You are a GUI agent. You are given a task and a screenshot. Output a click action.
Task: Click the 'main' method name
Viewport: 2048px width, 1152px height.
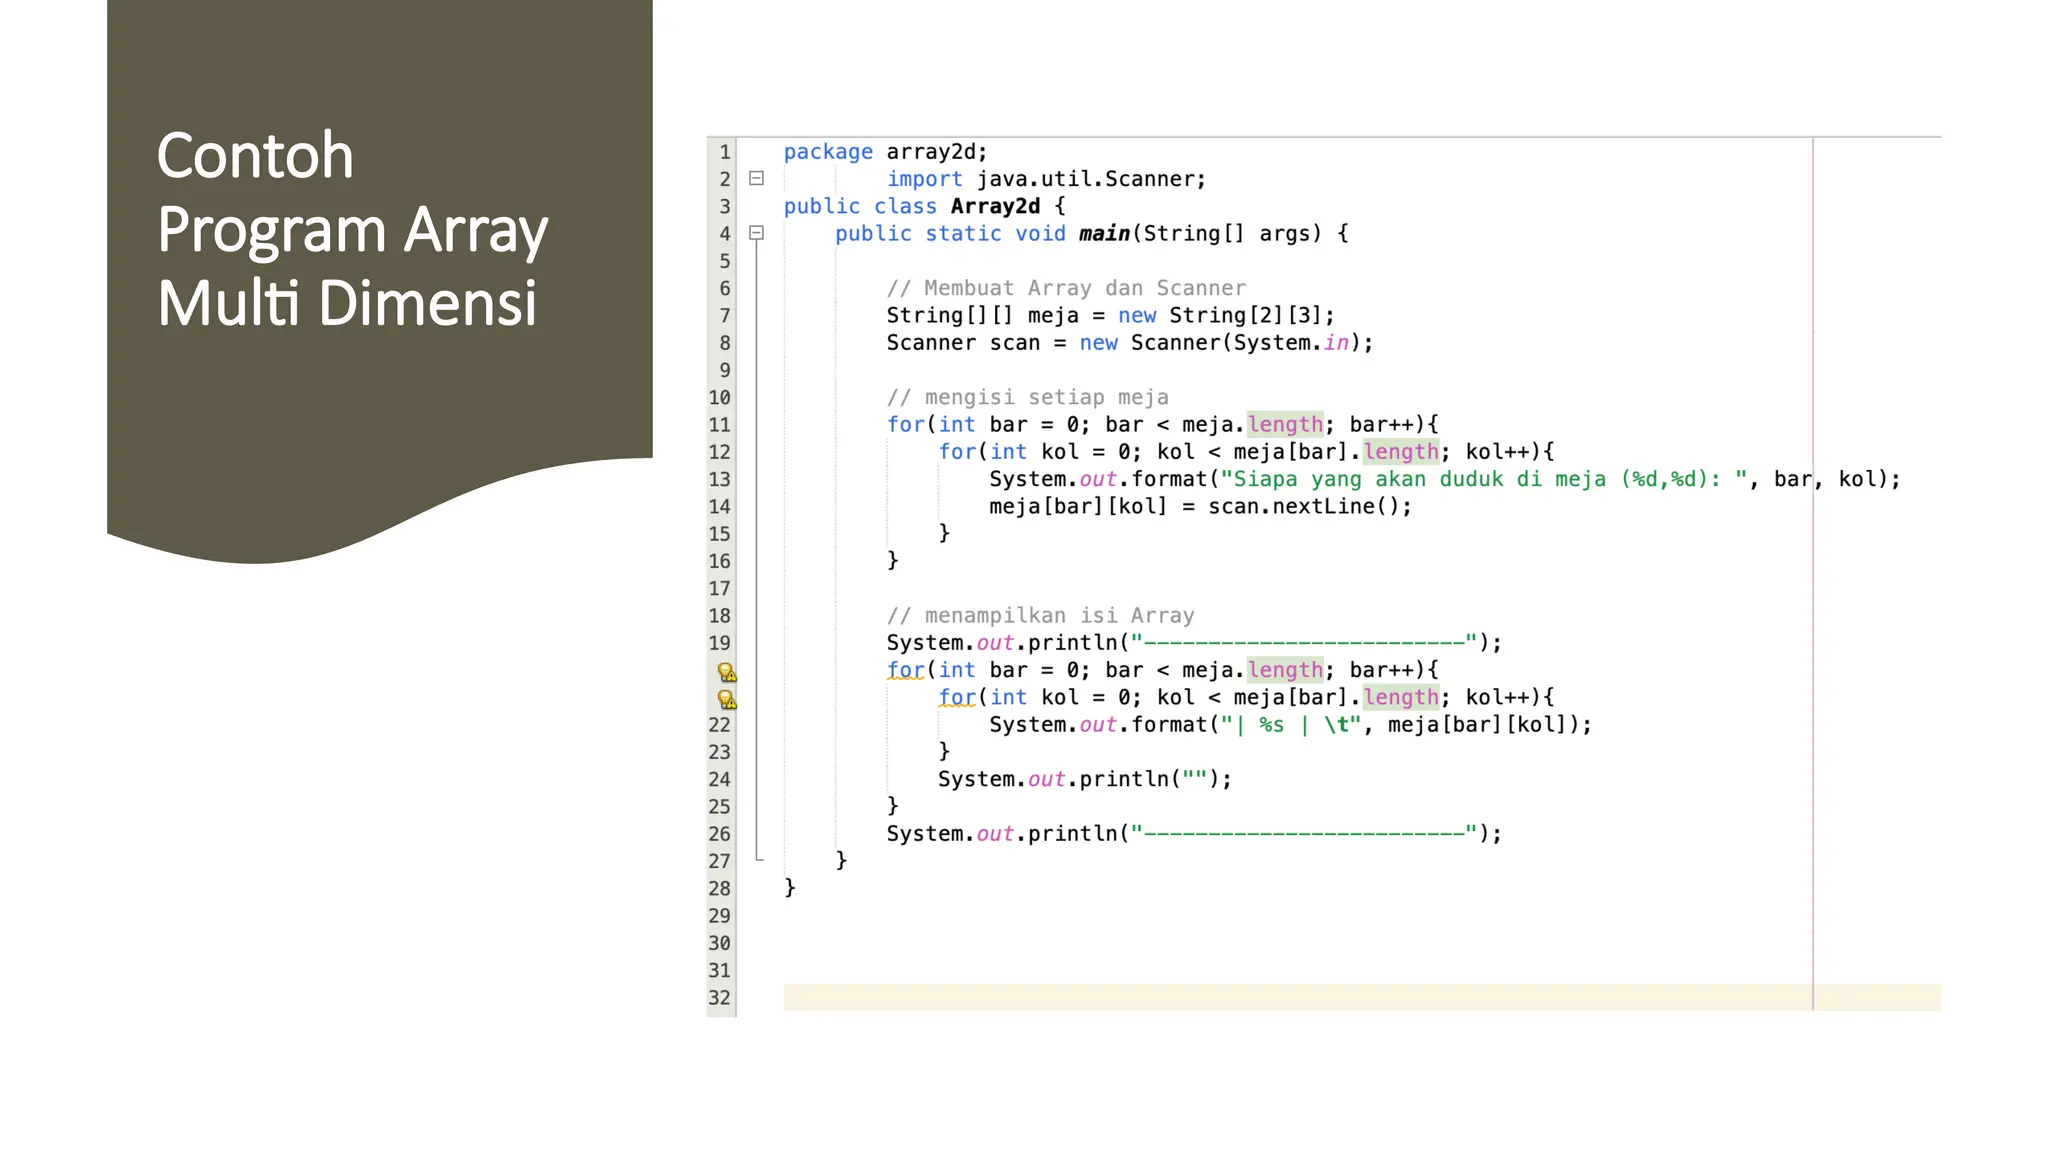tap(1104, 233)
